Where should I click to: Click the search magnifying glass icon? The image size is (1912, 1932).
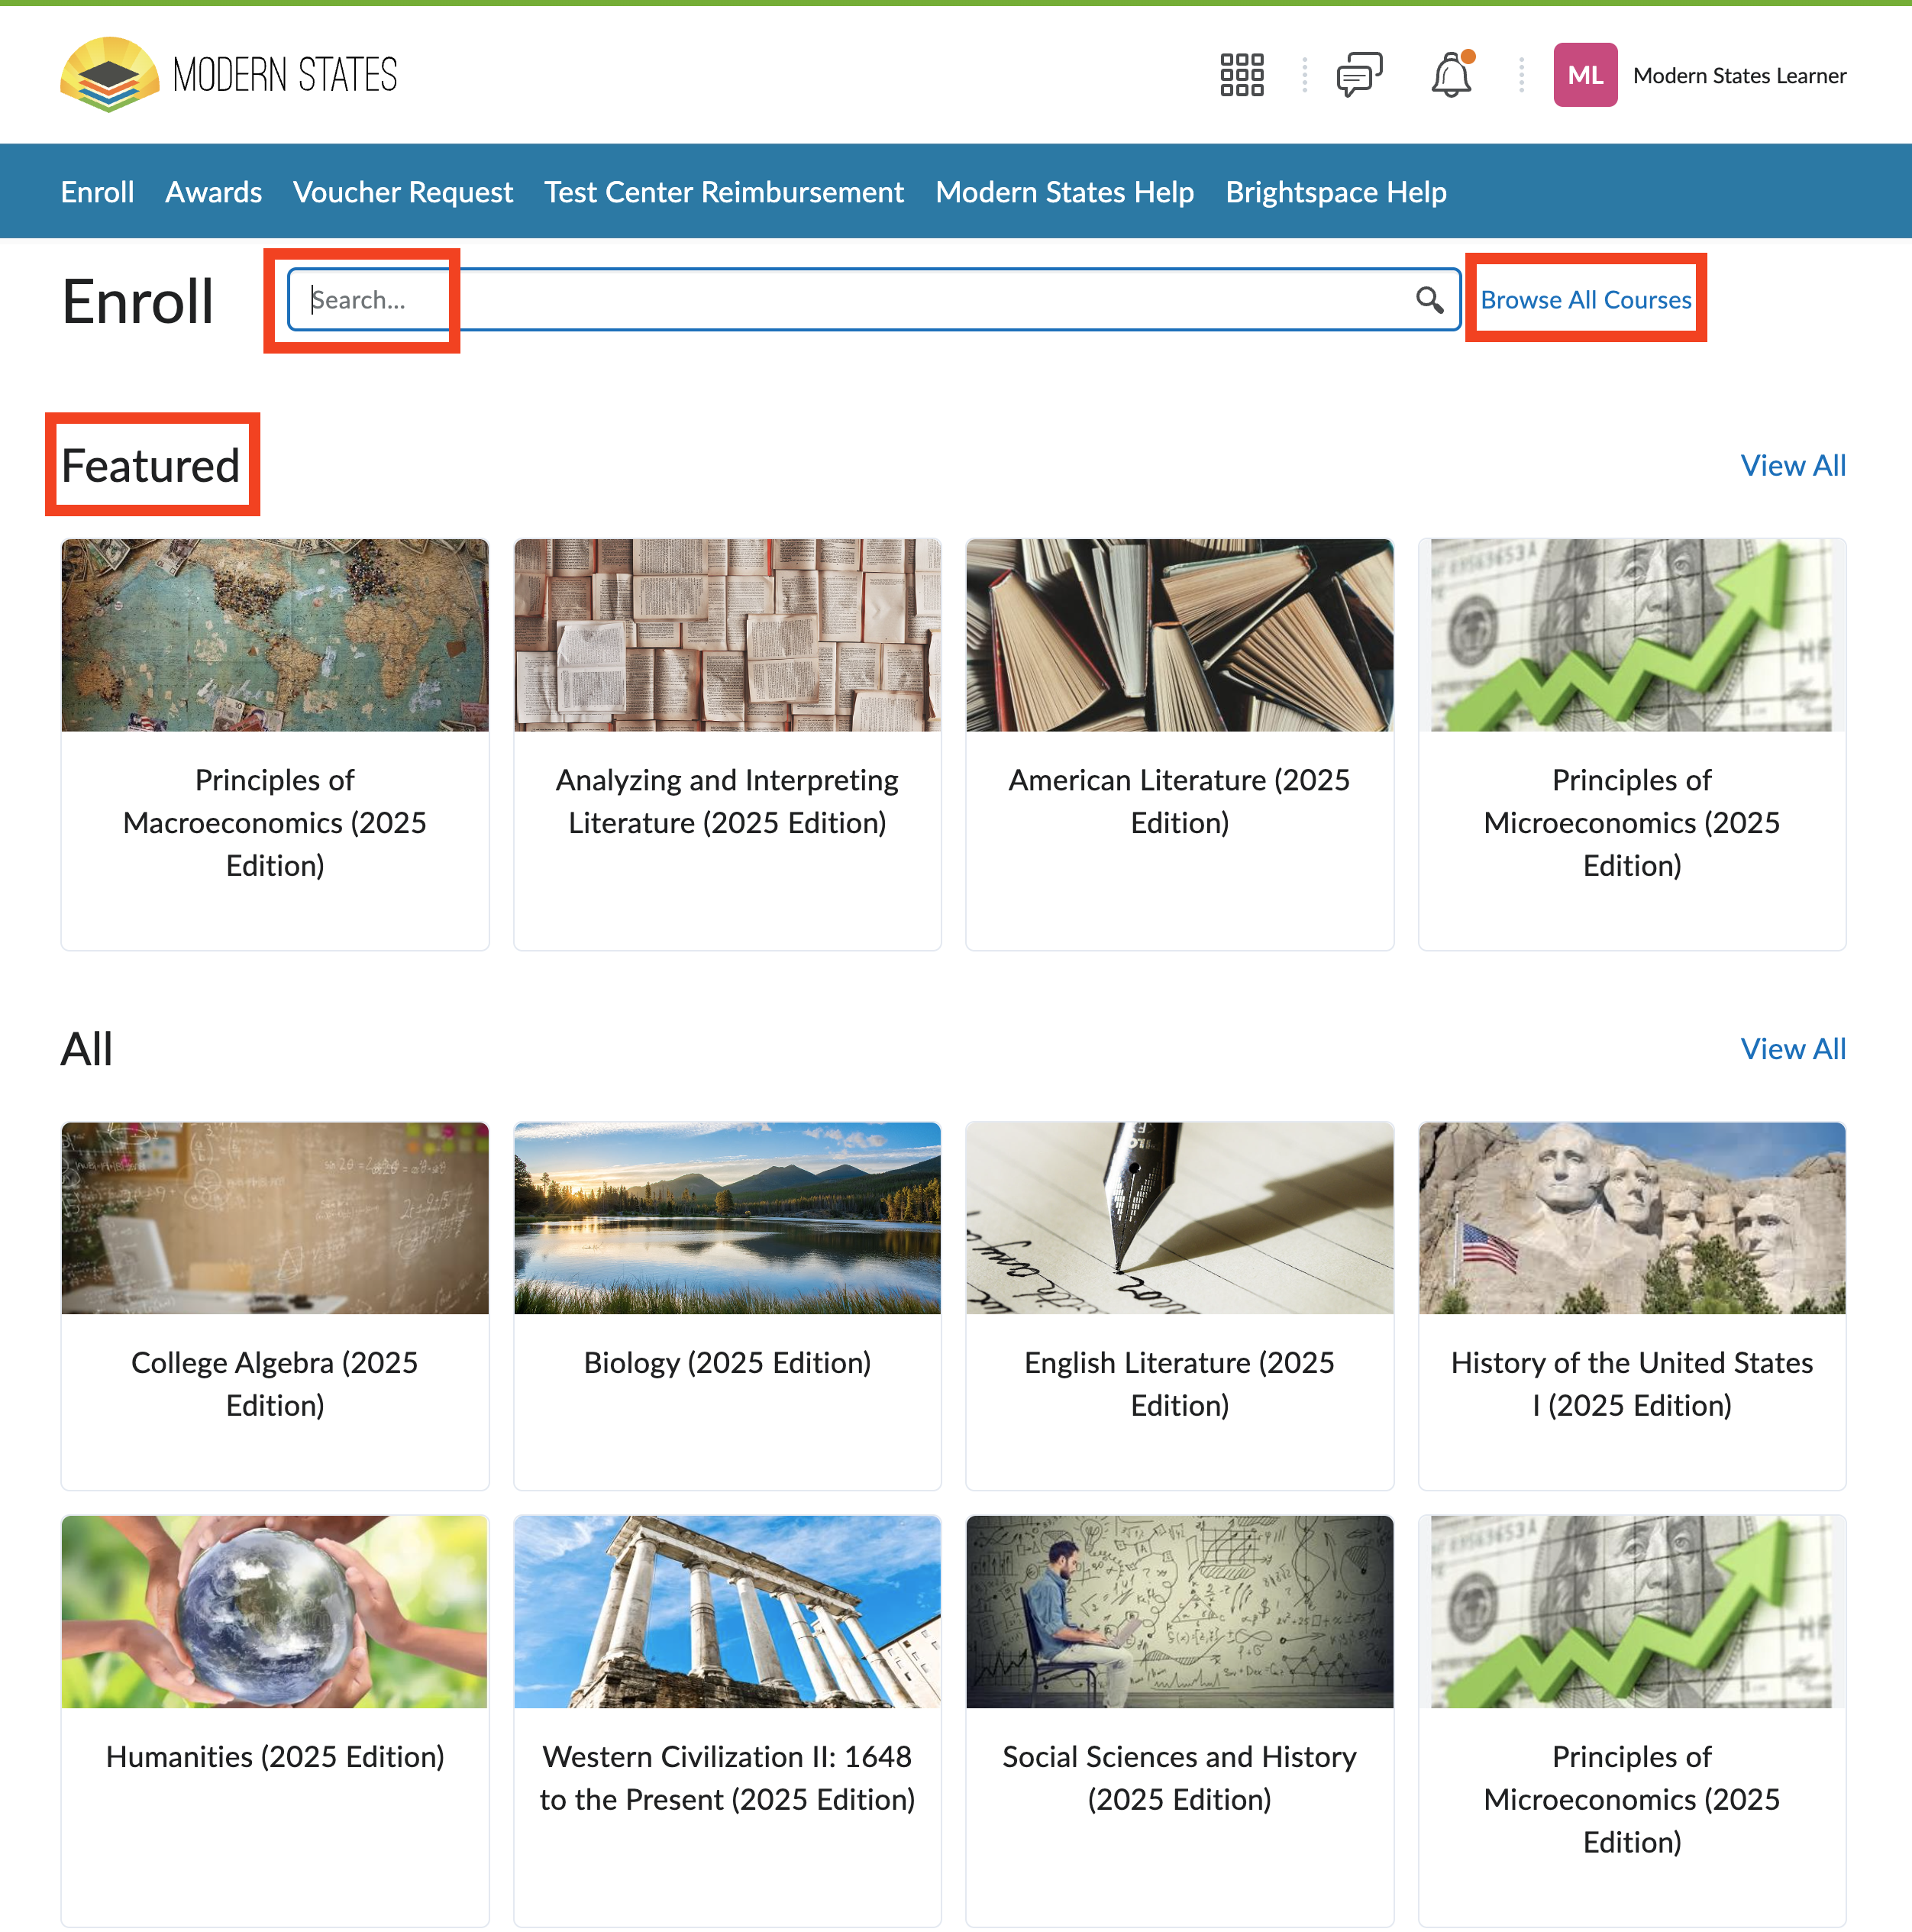pyautogui.click(x=1429, y=300)
